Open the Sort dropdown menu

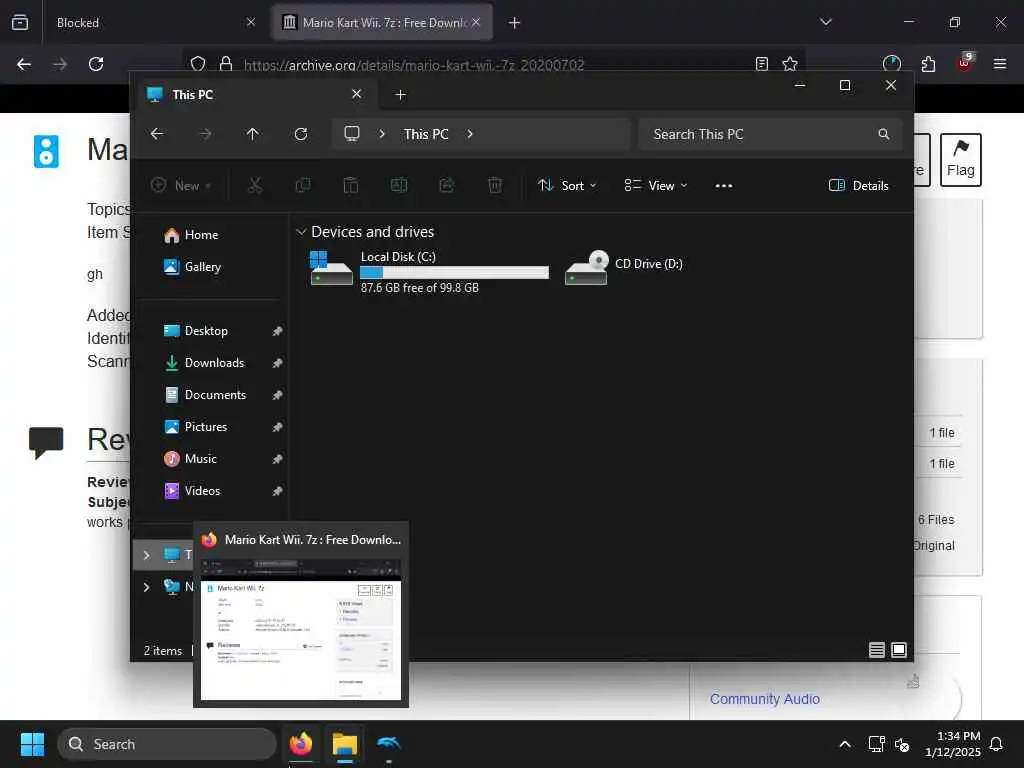tap(567, 185)
